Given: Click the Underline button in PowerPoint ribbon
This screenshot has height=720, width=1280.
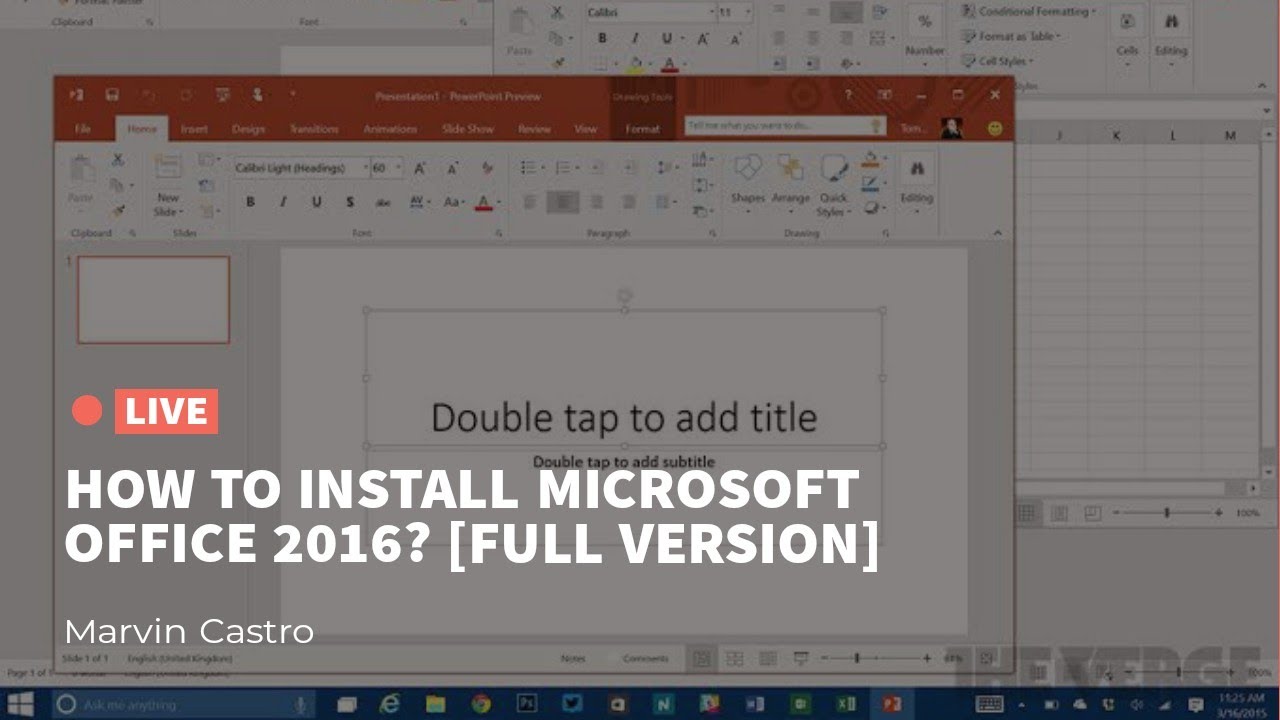Looking at the screenshot, I should [316, 202].
